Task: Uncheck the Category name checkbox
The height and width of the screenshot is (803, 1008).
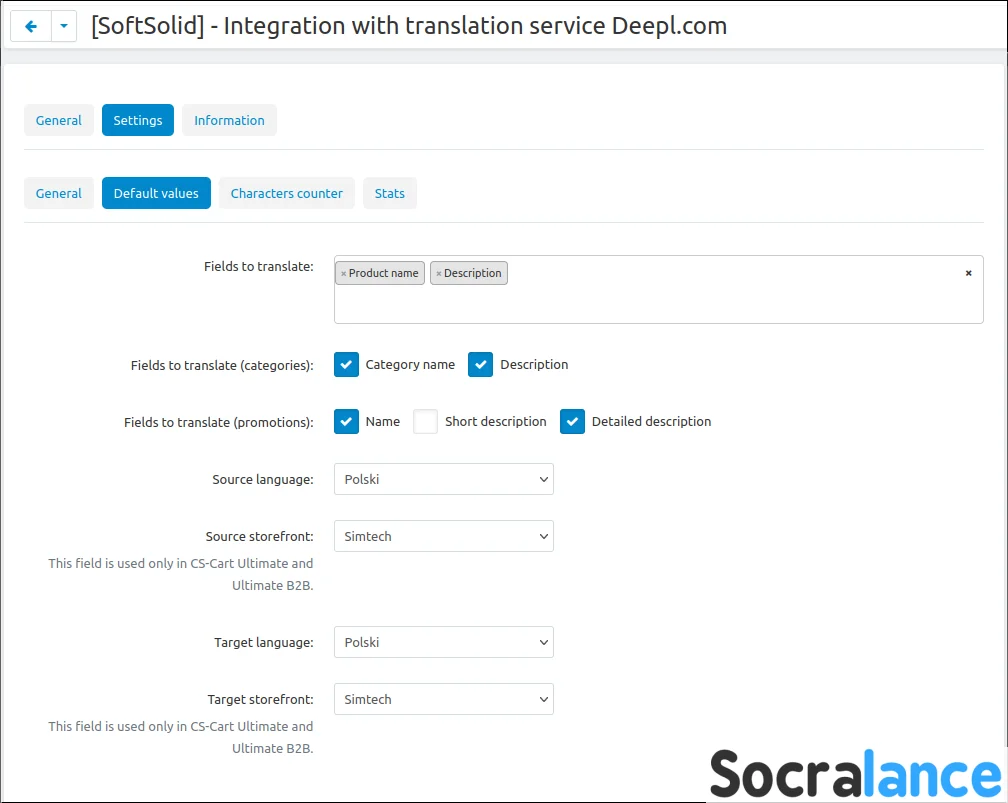Action: click(346, 365)
